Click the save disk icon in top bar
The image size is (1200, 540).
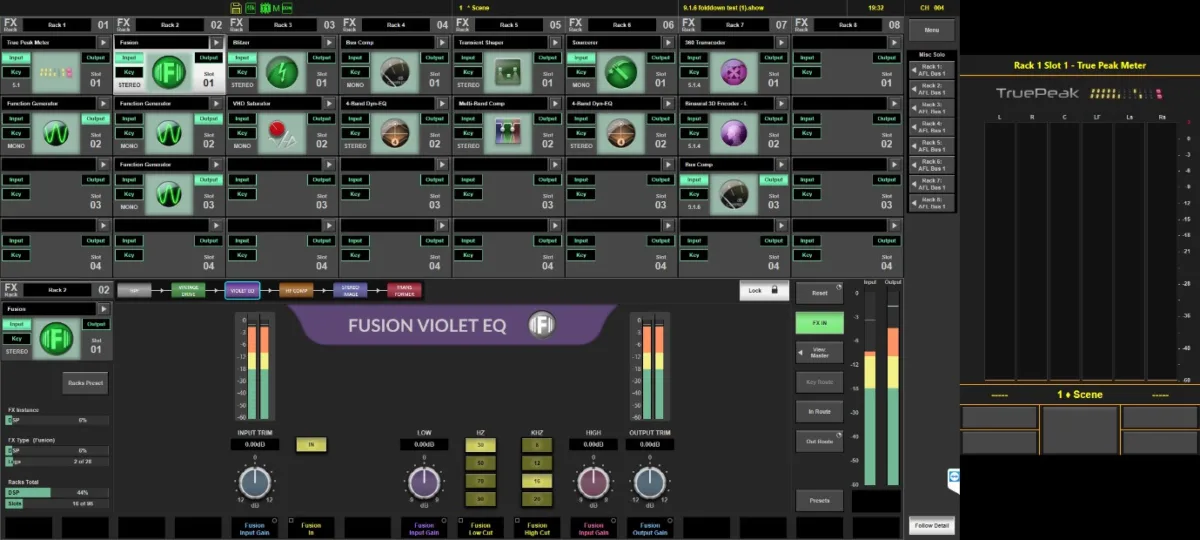[x=235, y=7]
